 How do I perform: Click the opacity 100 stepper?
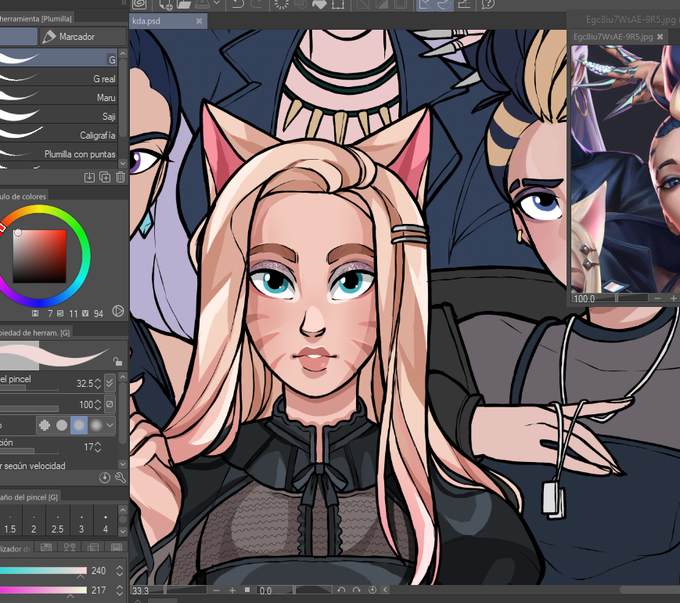98,405
